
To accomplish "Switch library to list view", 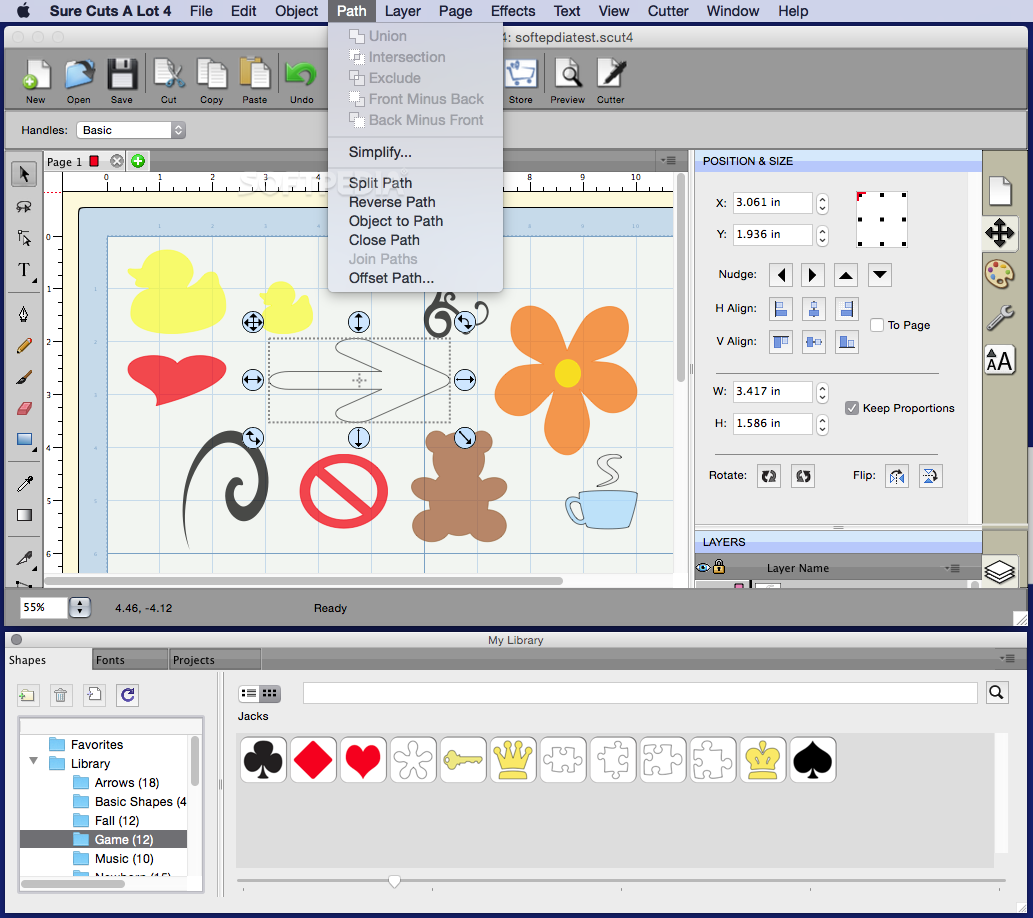I will pos(249,693).
